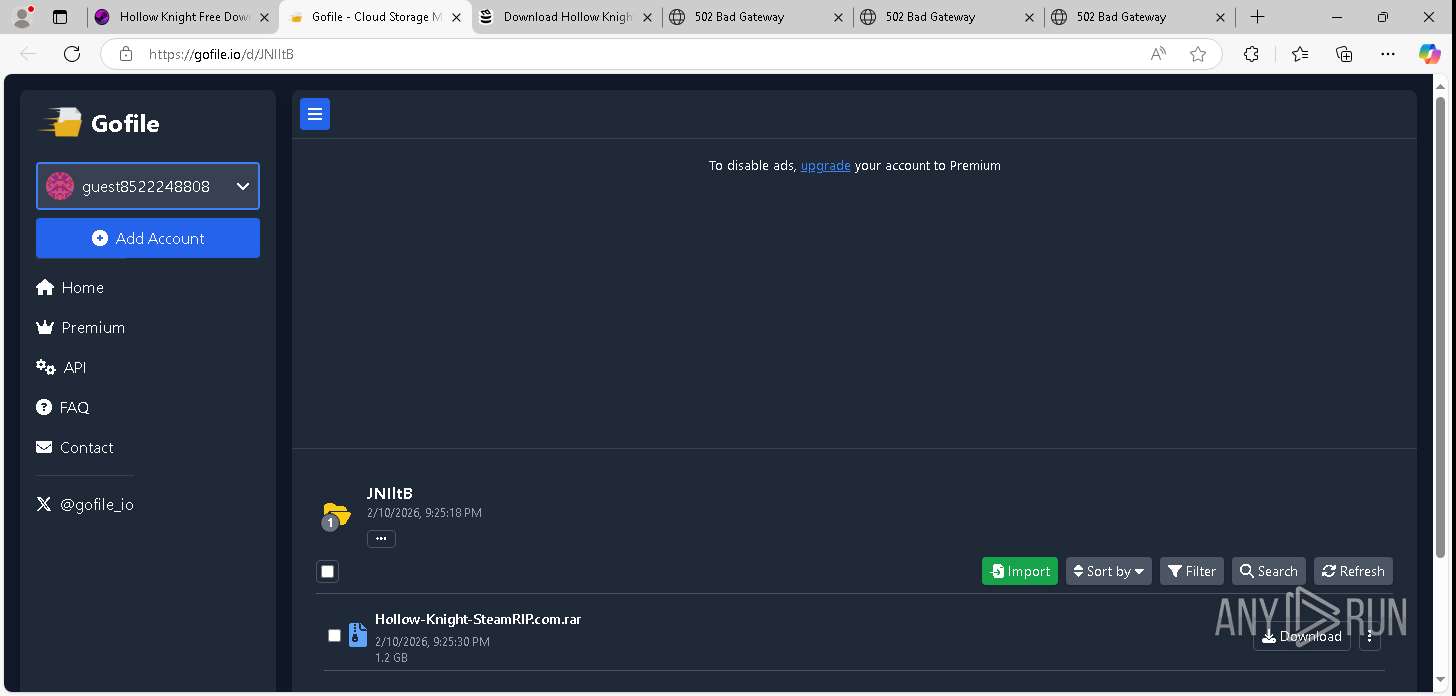Click the upgrade link
This screenshot has height=696, width=1456.
click(x=825, y=166)
